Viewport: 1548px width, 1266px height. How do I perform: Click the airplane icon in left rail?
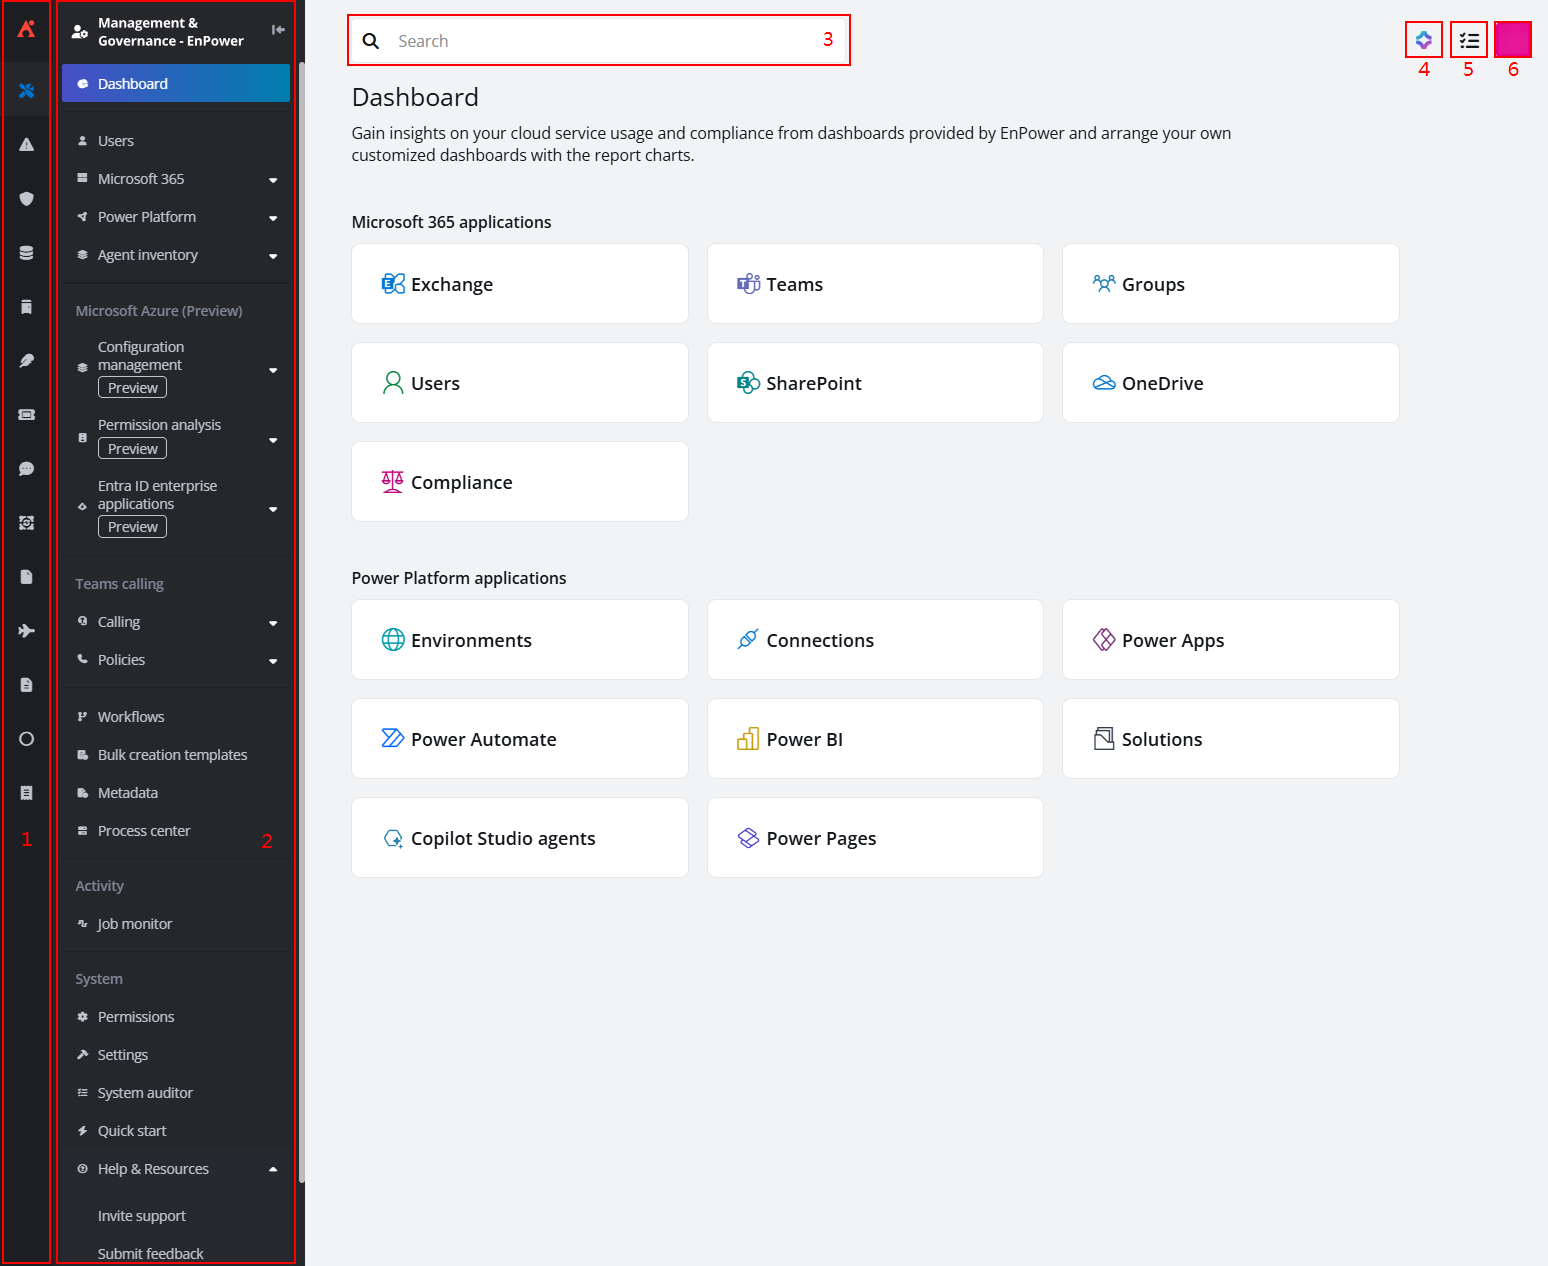26,631
